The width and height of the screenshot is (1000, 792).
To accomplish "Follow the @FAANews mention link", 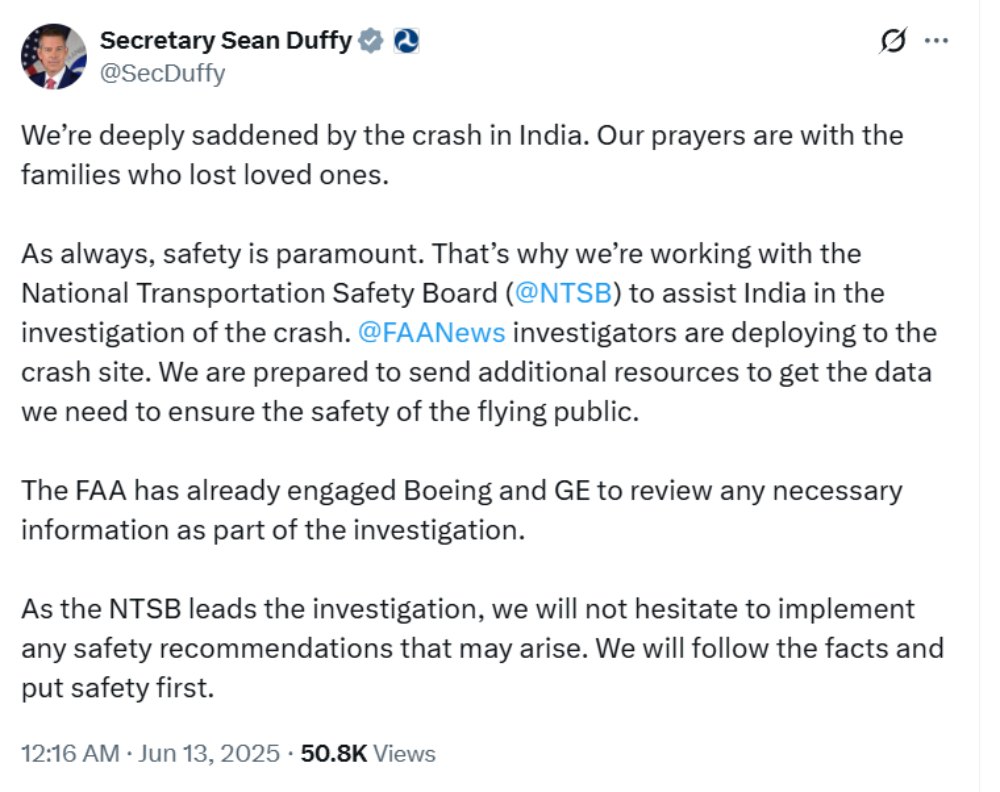I will (x=431, y=333).
